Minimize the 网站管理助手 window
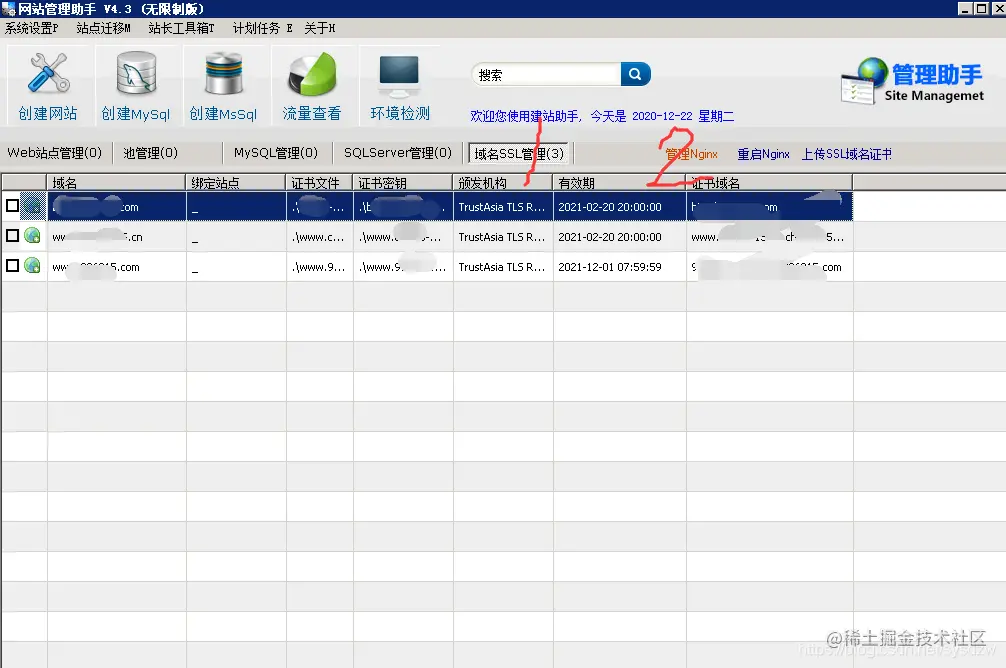 tap(965, 8)
